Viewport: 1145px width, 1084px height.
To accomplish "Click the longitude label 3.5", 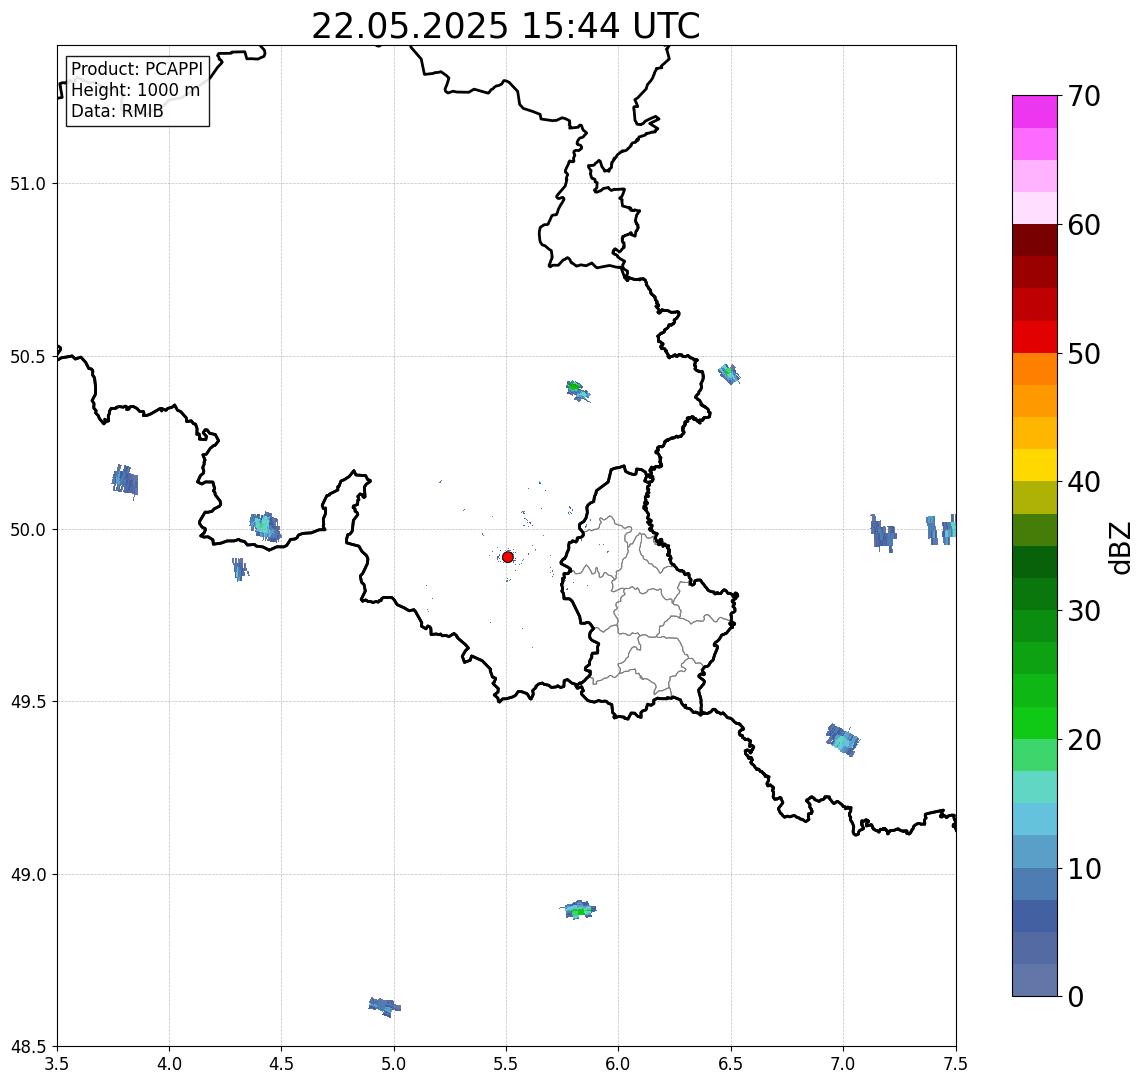I will point(57,1064).
